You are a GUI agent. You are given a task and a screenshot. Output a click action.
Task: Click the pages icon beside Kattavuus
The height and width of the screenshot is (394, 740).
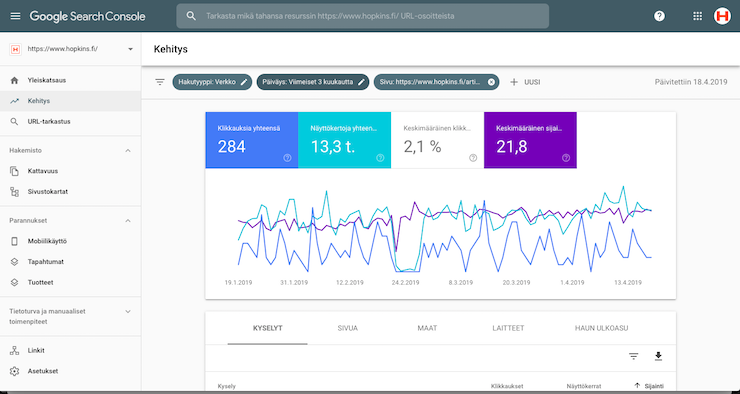click(x=14, y=171)
